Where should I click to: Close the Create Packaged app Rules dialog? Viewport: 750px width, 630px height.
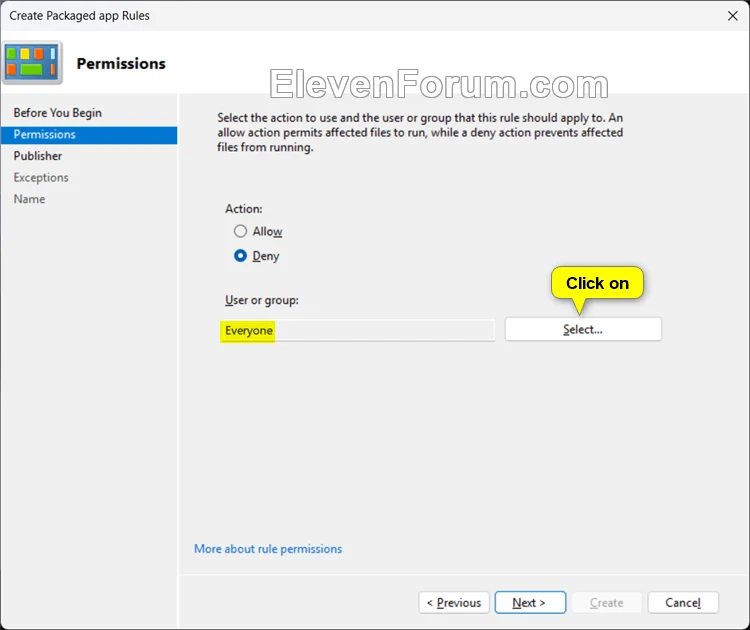[x=732, y=16]
